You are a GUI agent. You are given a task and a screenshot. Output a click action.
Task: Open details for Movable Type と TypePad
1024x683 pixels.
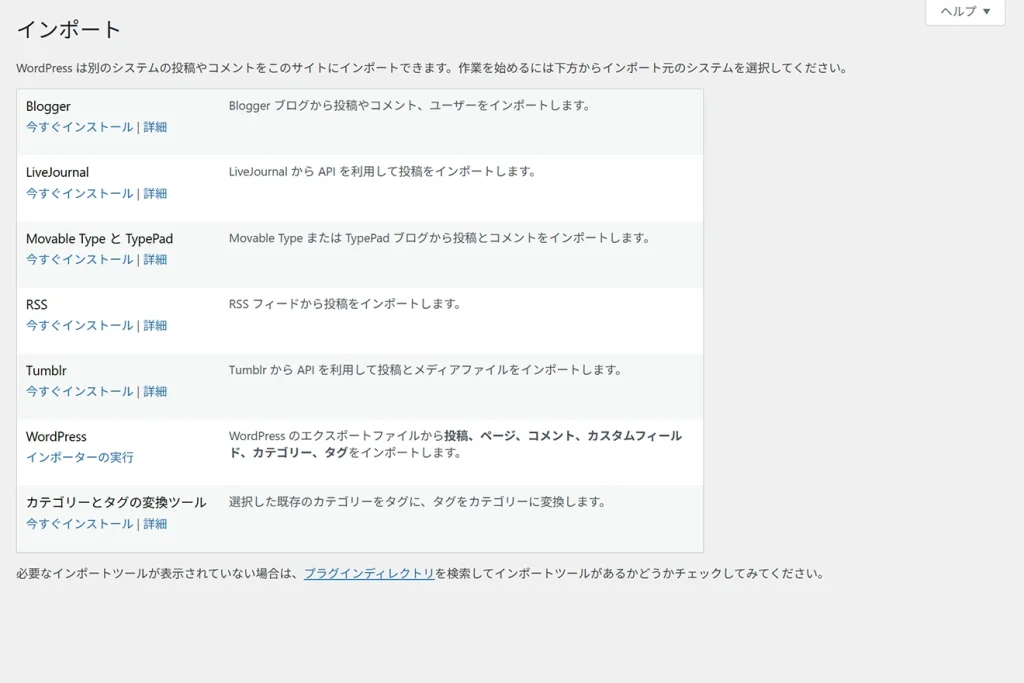pos(155,259)
